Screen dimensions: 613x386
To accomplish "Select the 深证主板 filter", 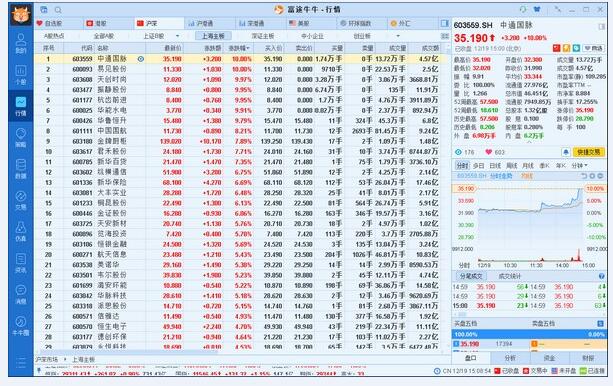I will pyautogui.click(x=263, y=36).
